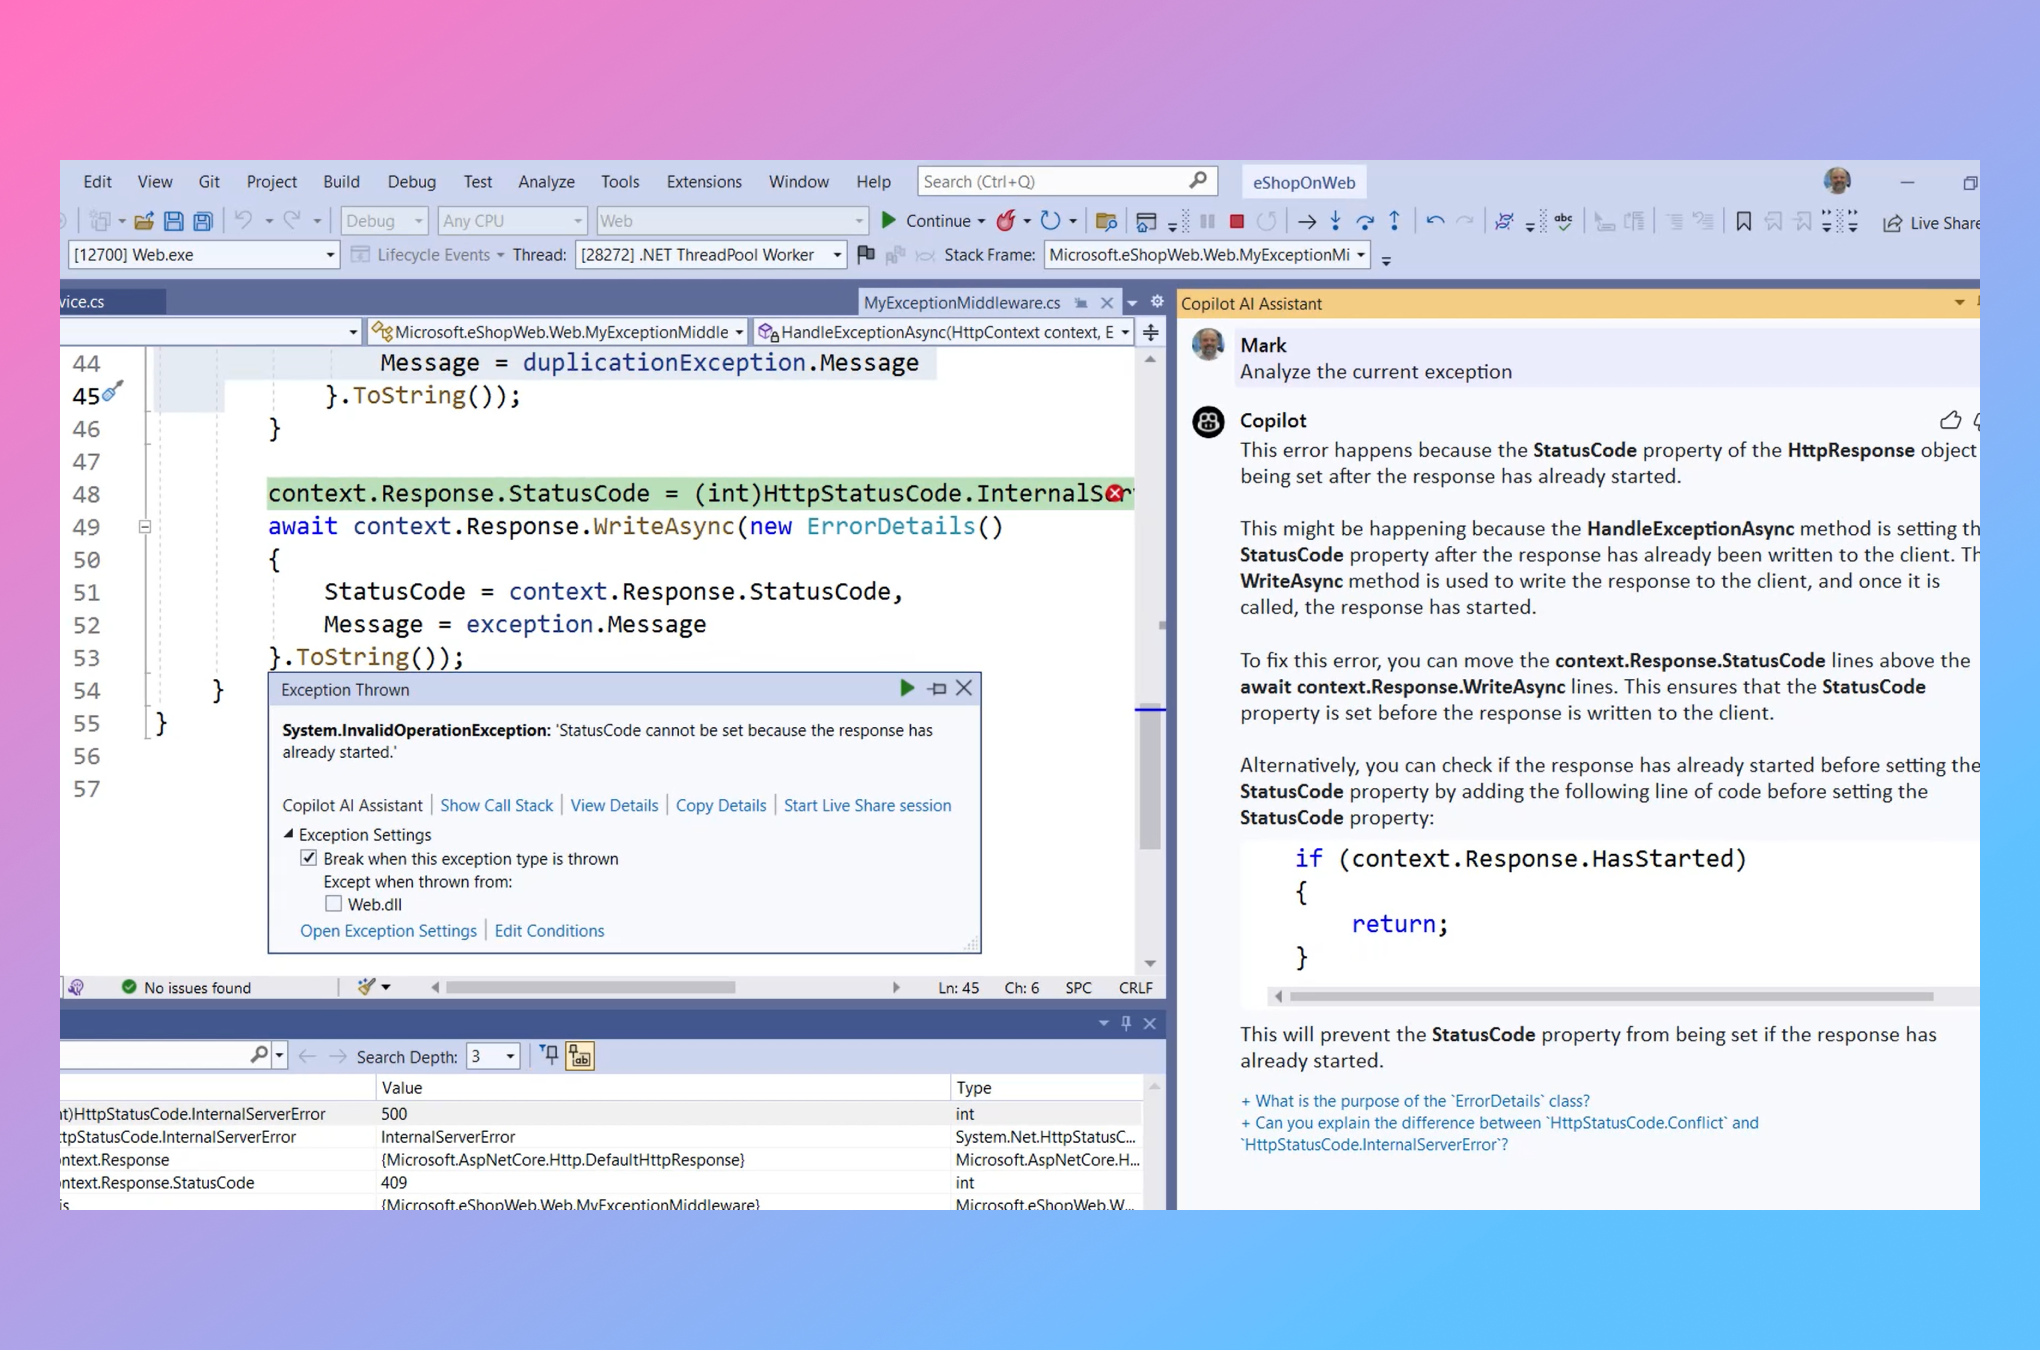Click the red exception error icon on line 48
Screen dimensions: 2040x1350
point(1114,493)
